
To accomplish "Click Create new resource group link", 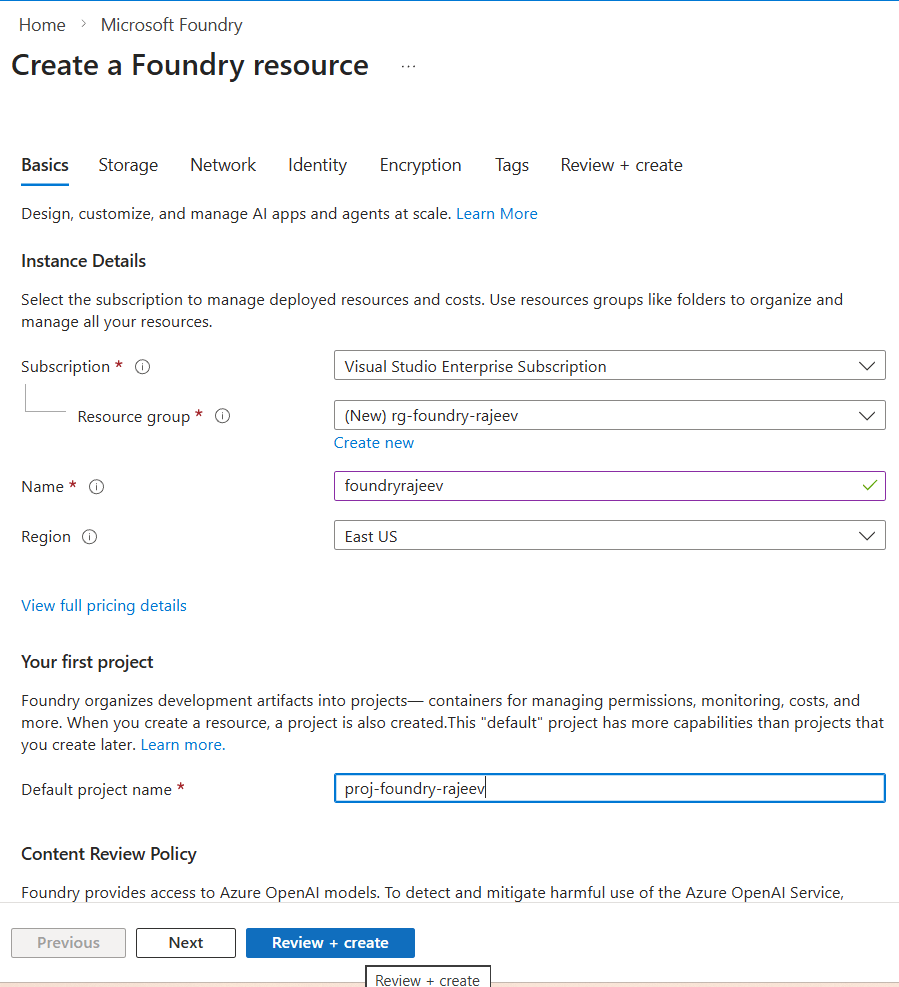I will tap(373, 443).
